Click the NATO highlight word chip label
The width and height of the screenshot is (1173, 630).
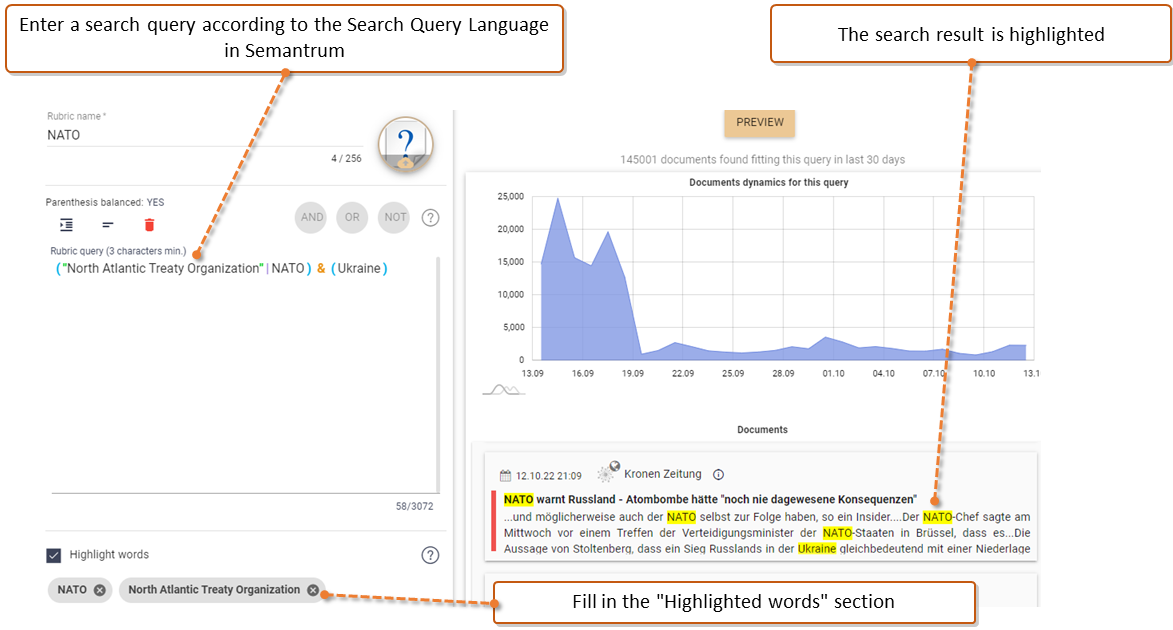pos(72,590)
